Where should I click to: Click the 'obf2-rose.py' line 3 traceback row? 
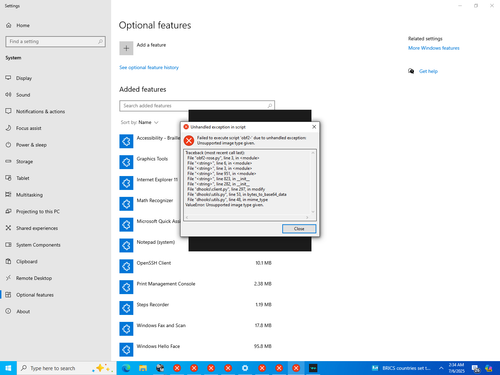pos(223,158)
